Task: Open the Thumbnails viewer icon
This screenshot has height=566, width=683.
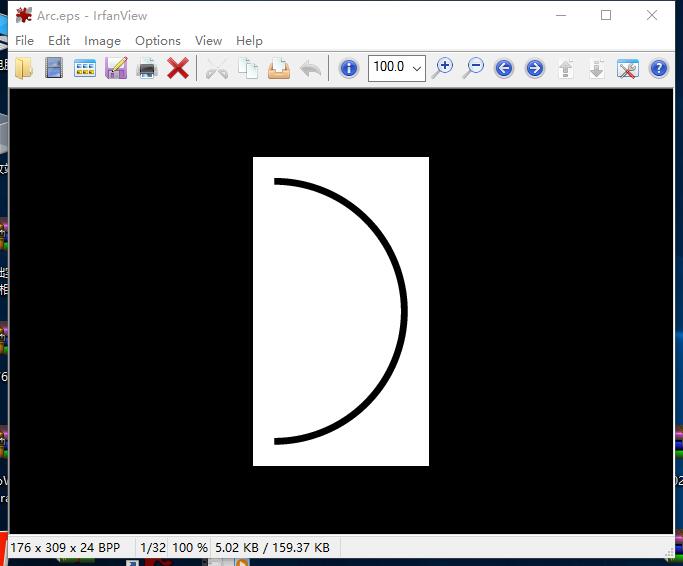Action: [x=85, y=68]
